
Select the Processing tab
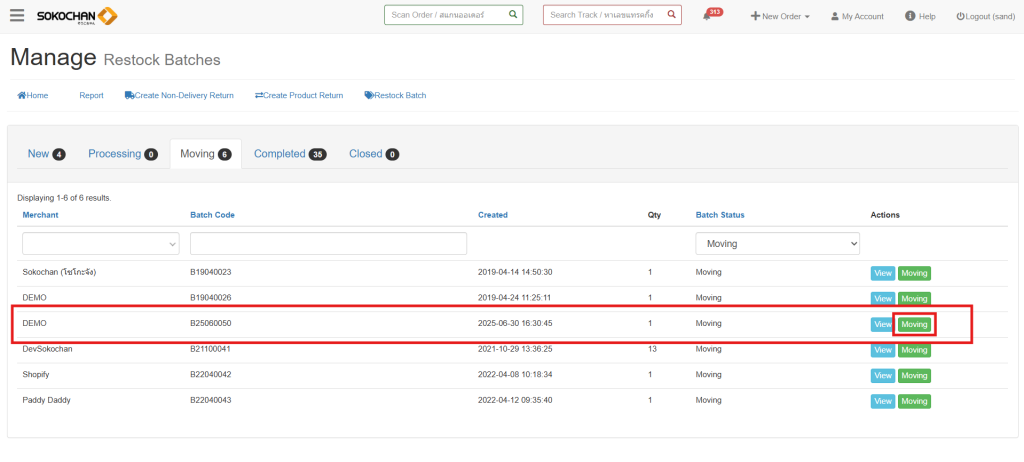[122, 154]
